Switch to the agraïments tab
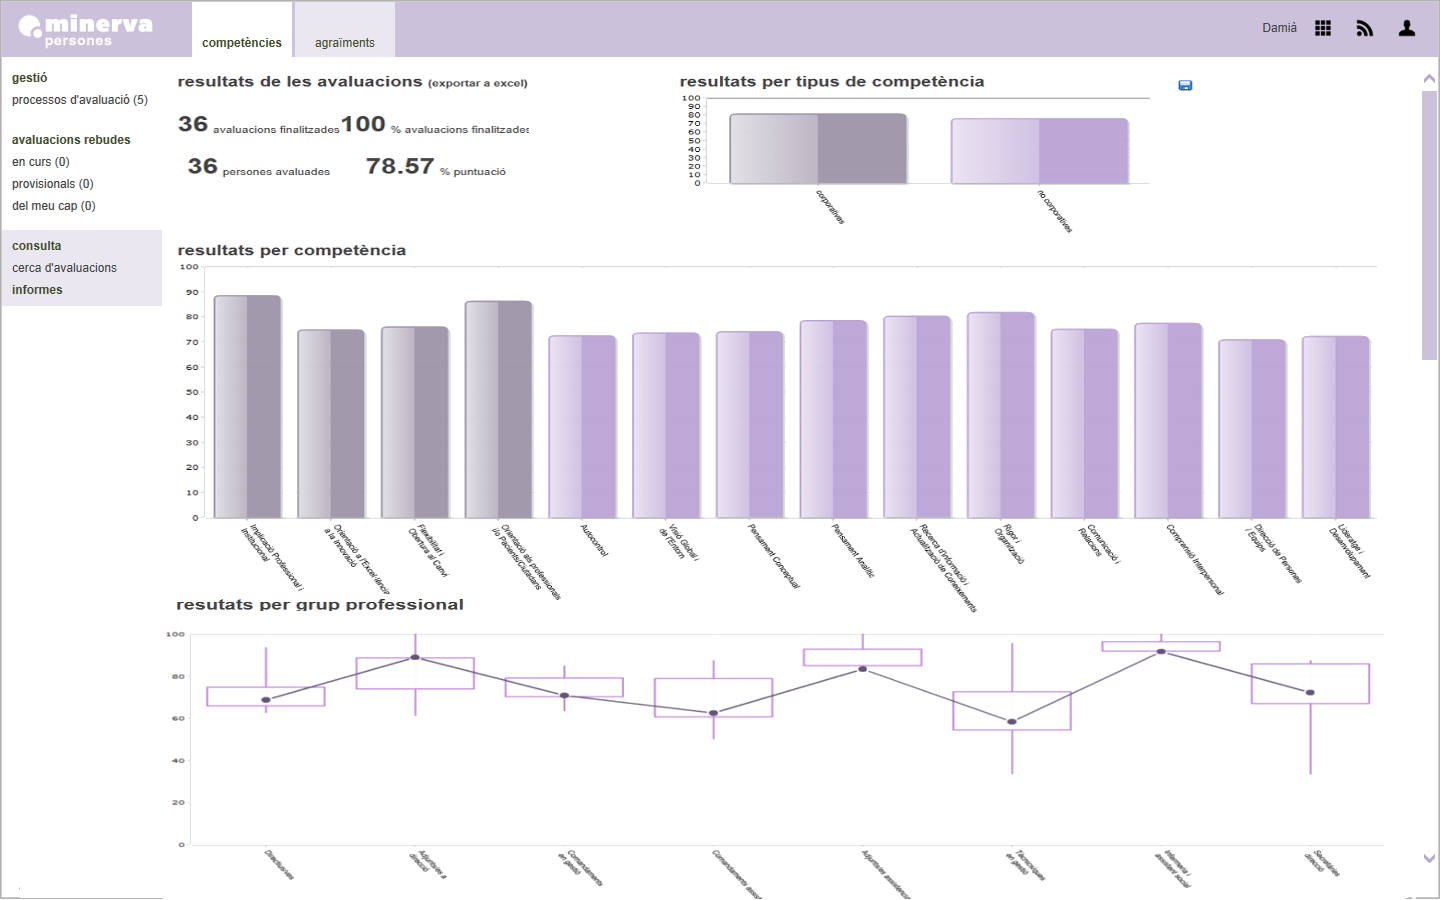Screen dimensions: 1440x900 tap(345, 30)
